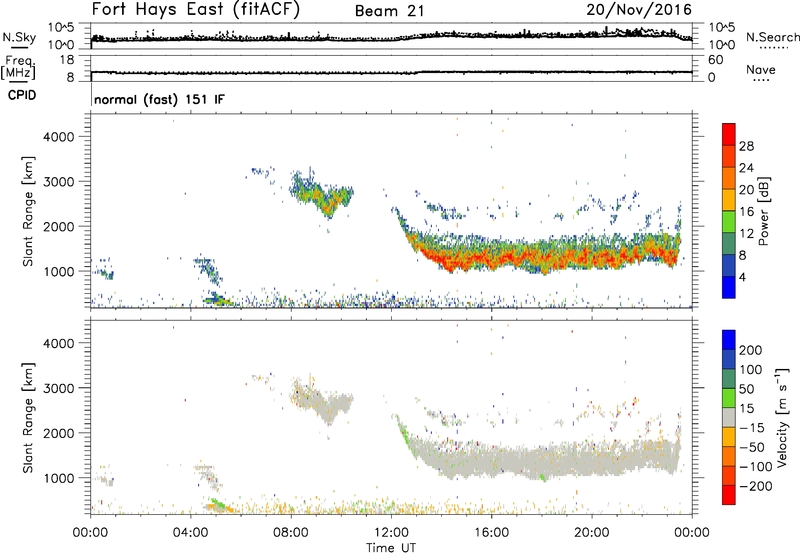Click '4000' on the power panel axis
800x554 pixels.
[x=58, y=137]
